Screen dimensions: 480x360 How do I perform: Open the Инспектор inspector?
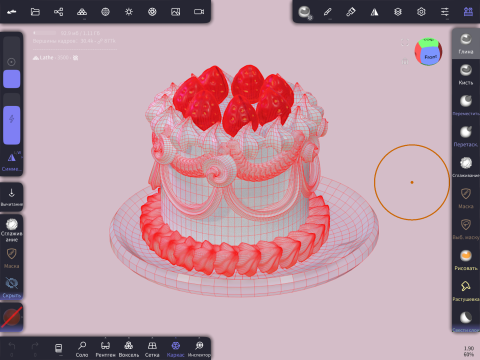(x=199, y=349)
